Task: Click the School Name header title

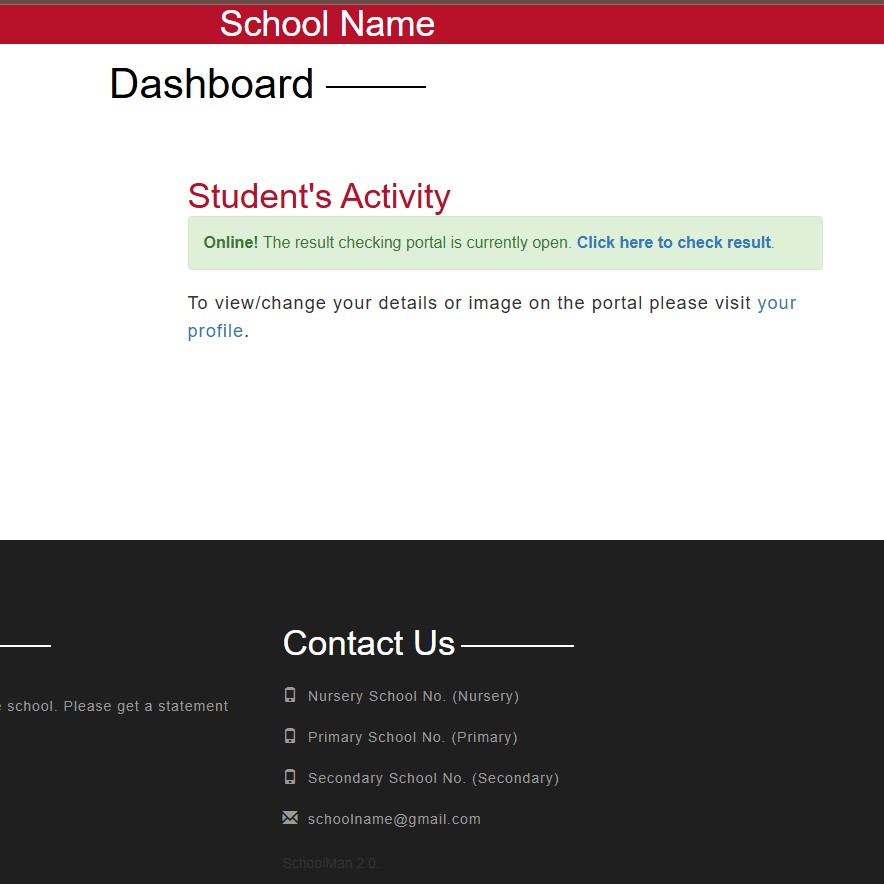Action: 327,24
